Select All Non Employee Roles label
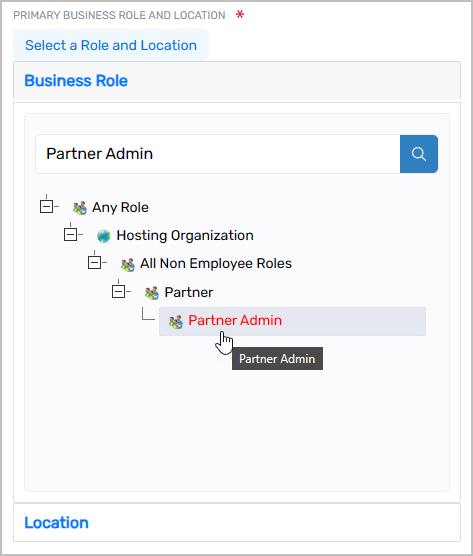 (x=216, y=263)
